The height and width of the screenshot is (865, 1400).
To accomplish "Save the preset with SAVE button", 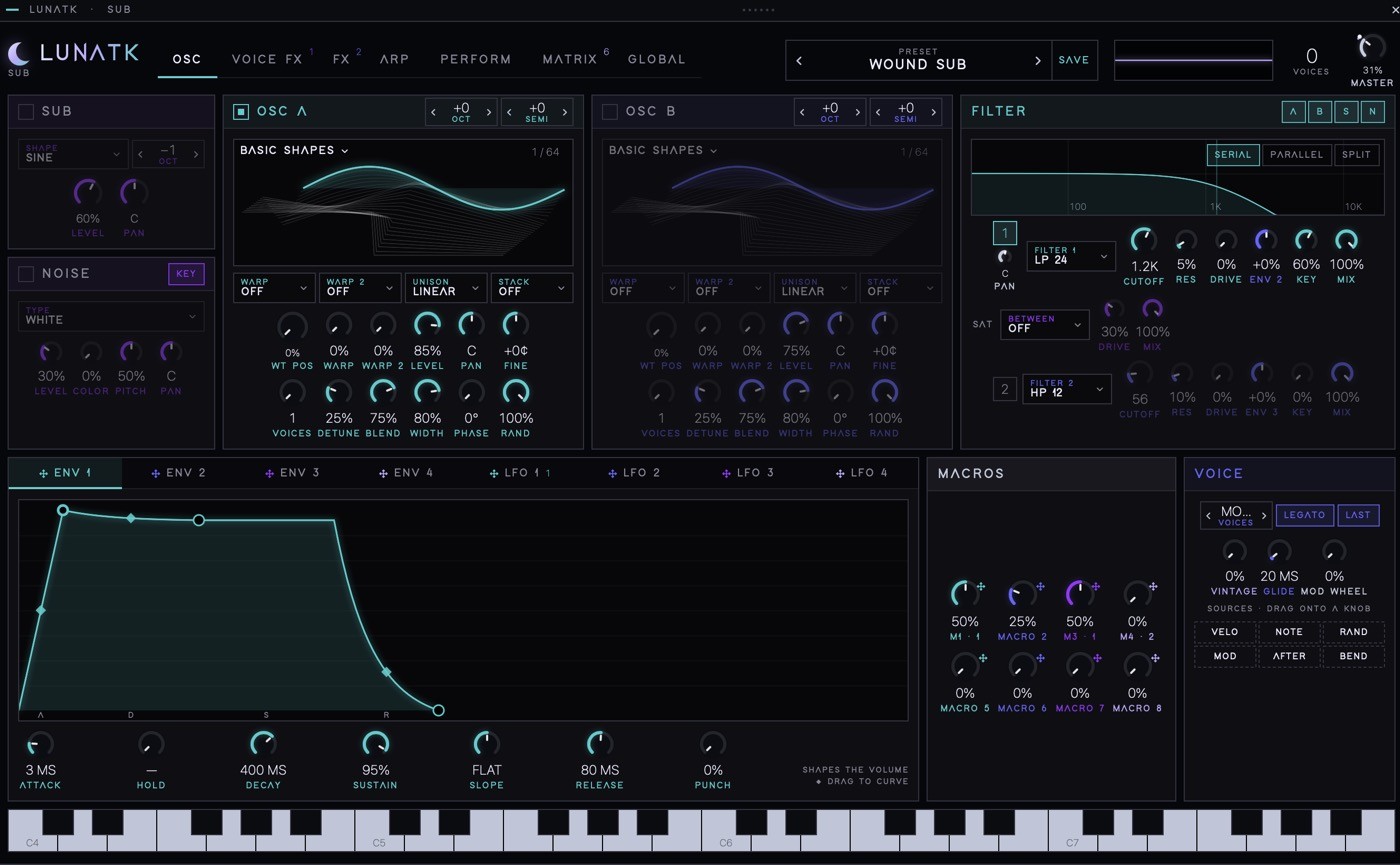I will (x=1074, y=61).
